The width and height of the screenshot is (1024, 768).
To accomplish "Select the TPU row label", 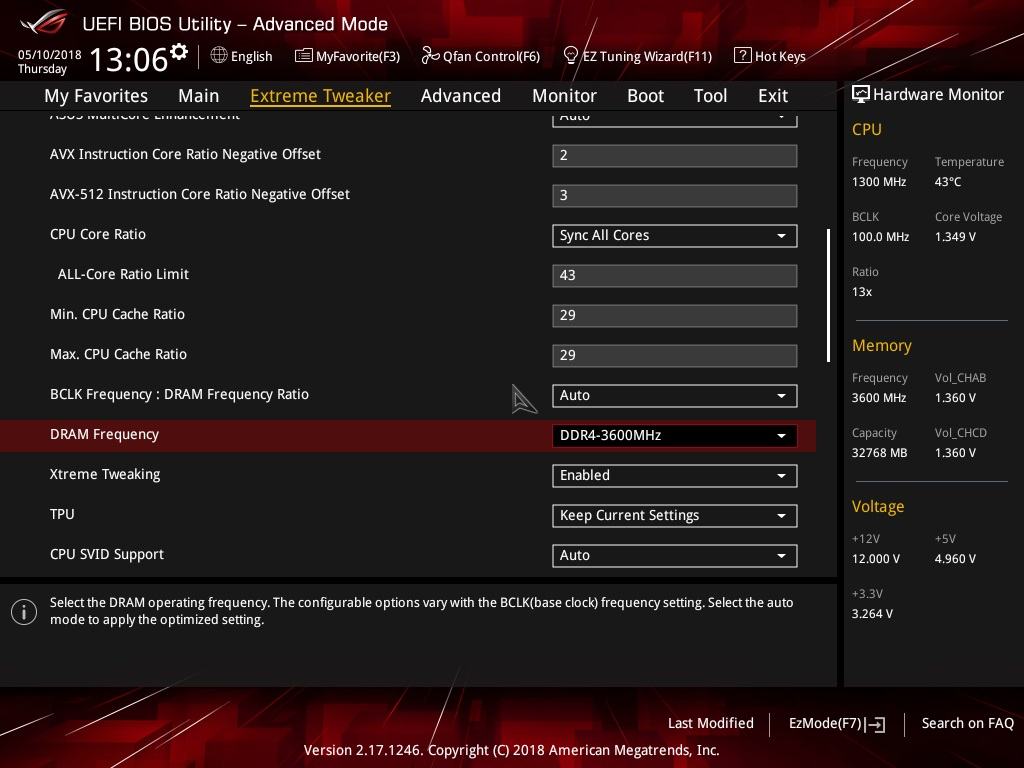I will 62,514.
